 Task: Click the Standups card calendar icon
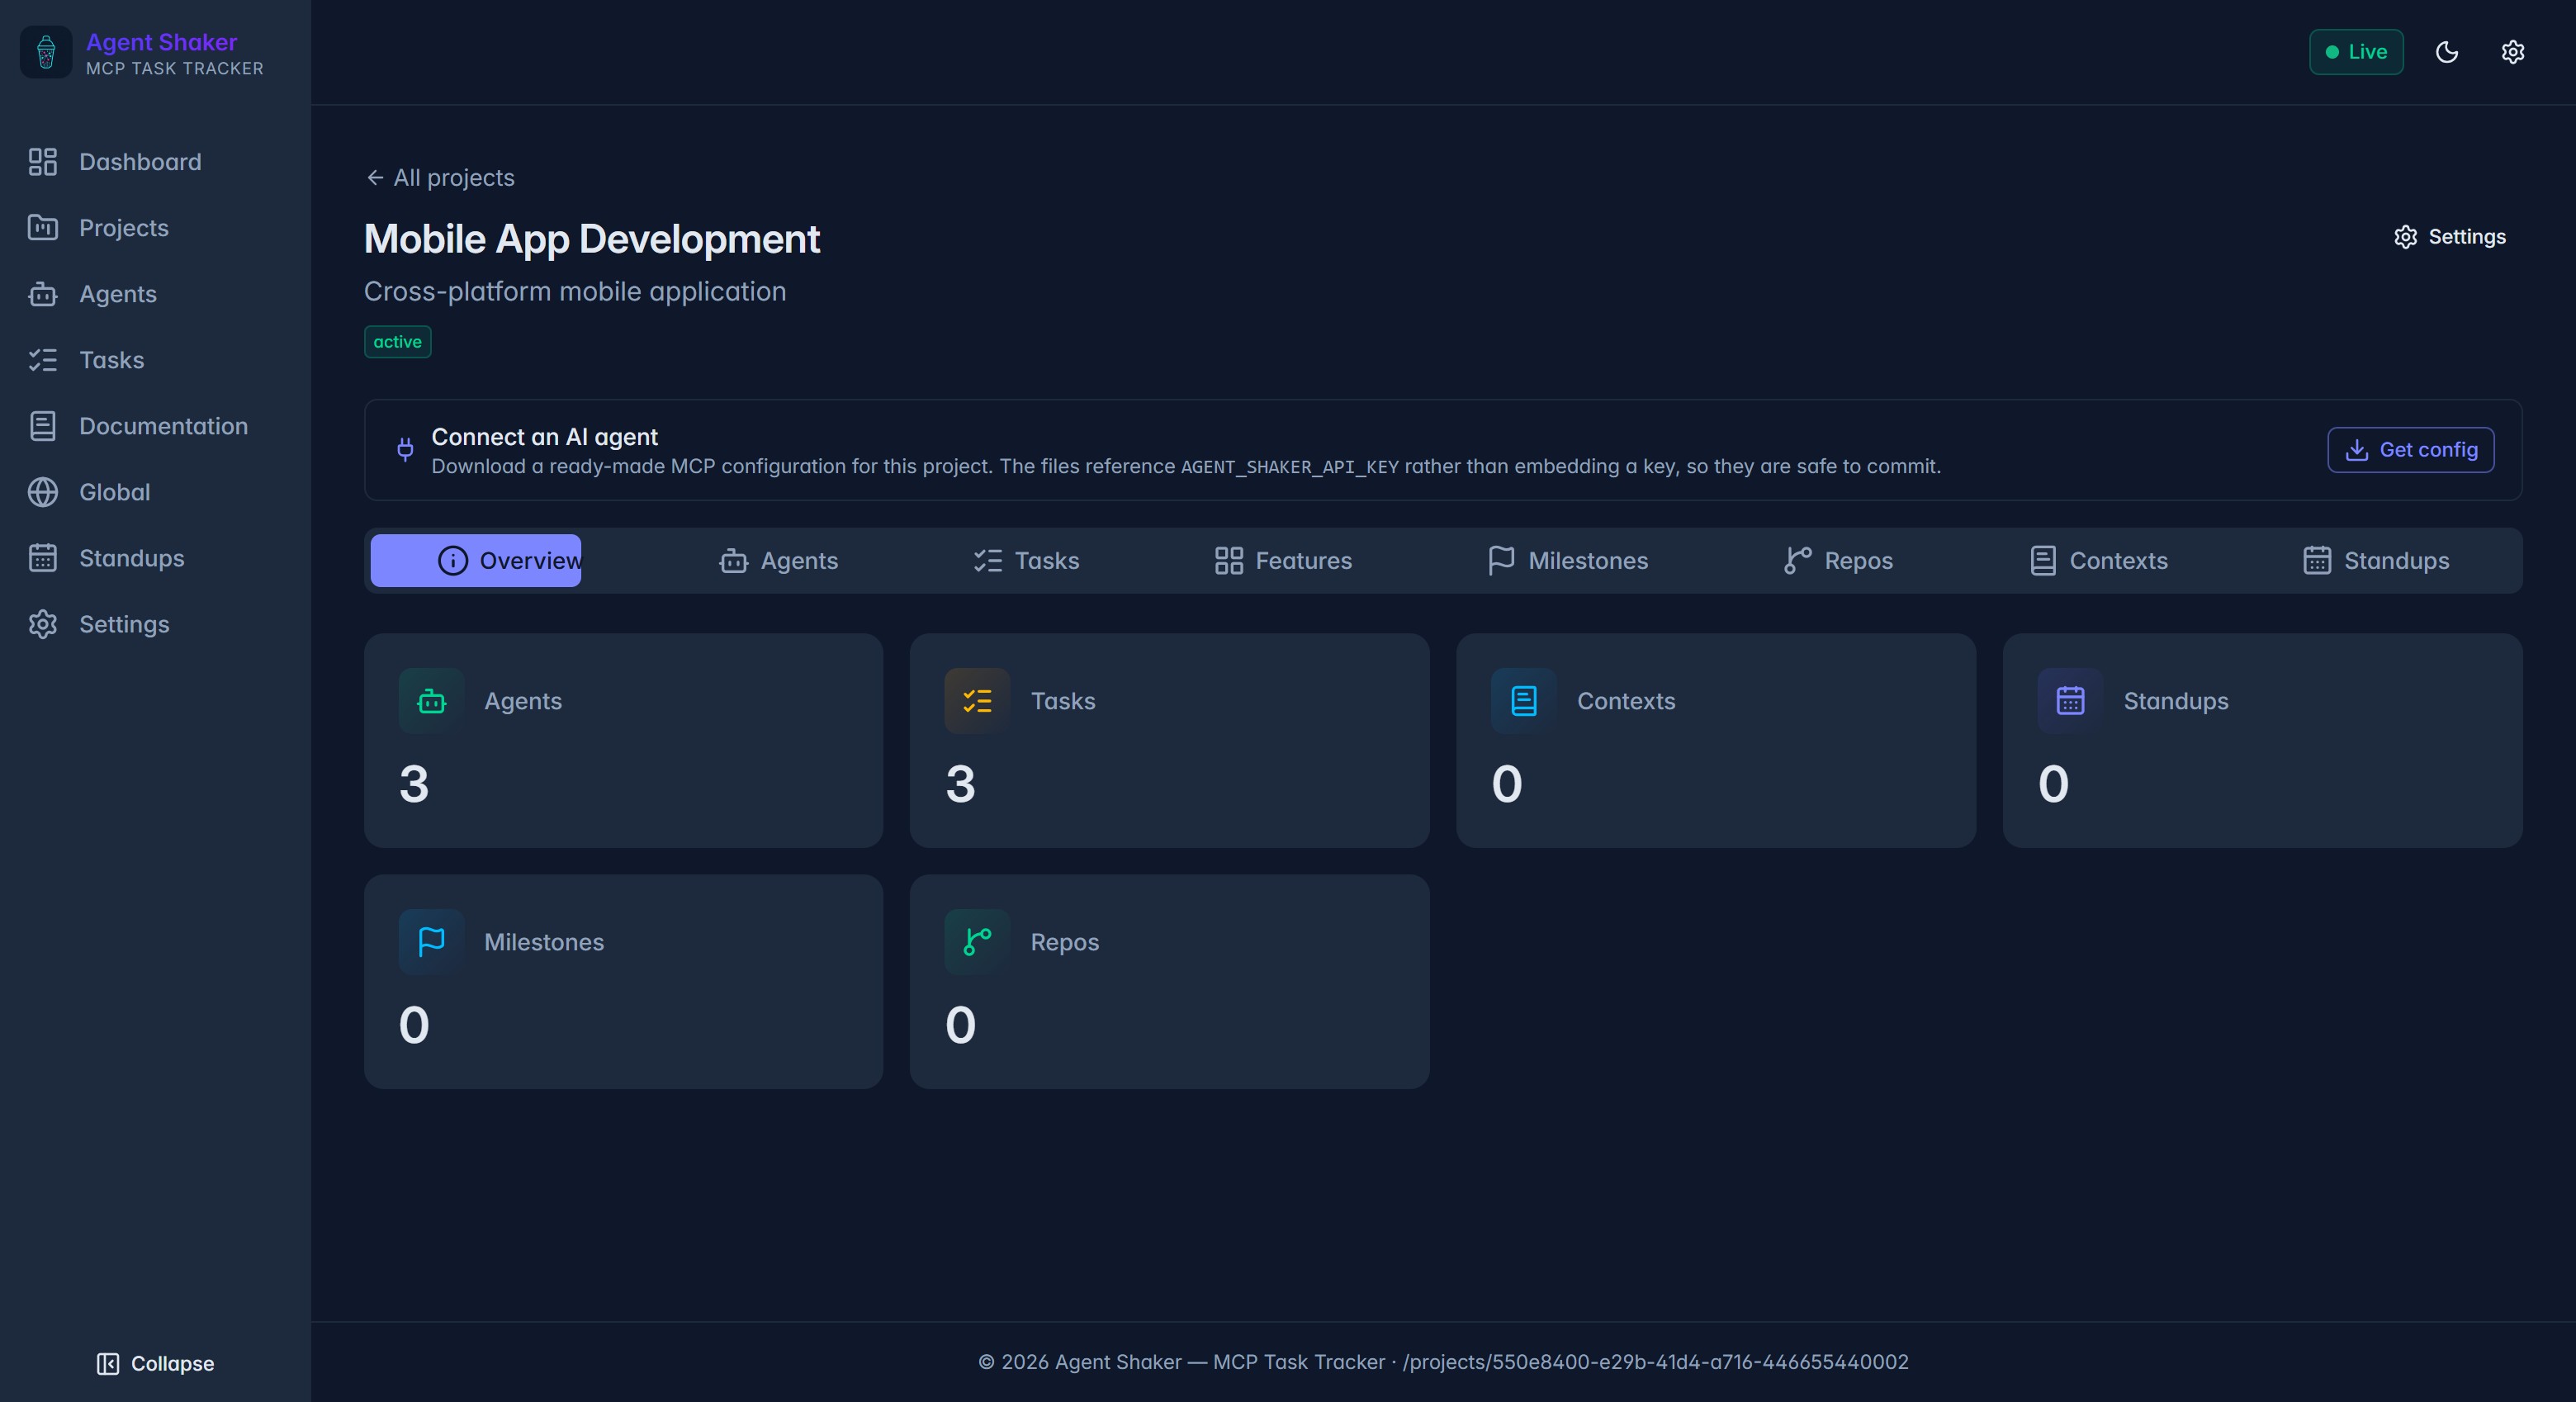click(2070, 701)
